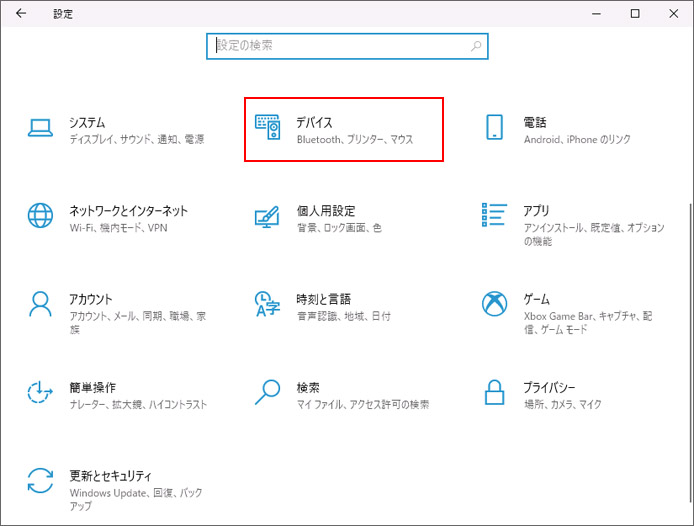Open 検索 settings title
Screen dimensions: 694x526
point(308,387)
